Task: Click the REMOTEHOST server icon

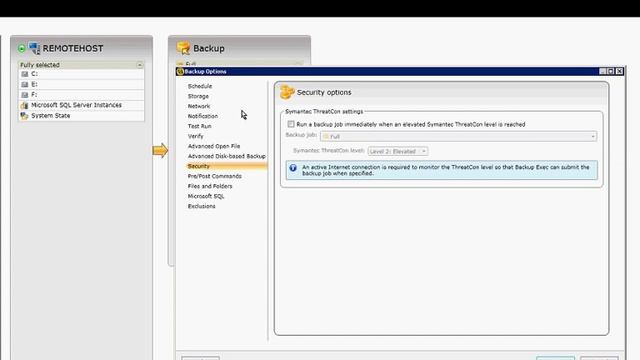Action: click(x=34, y=48)
